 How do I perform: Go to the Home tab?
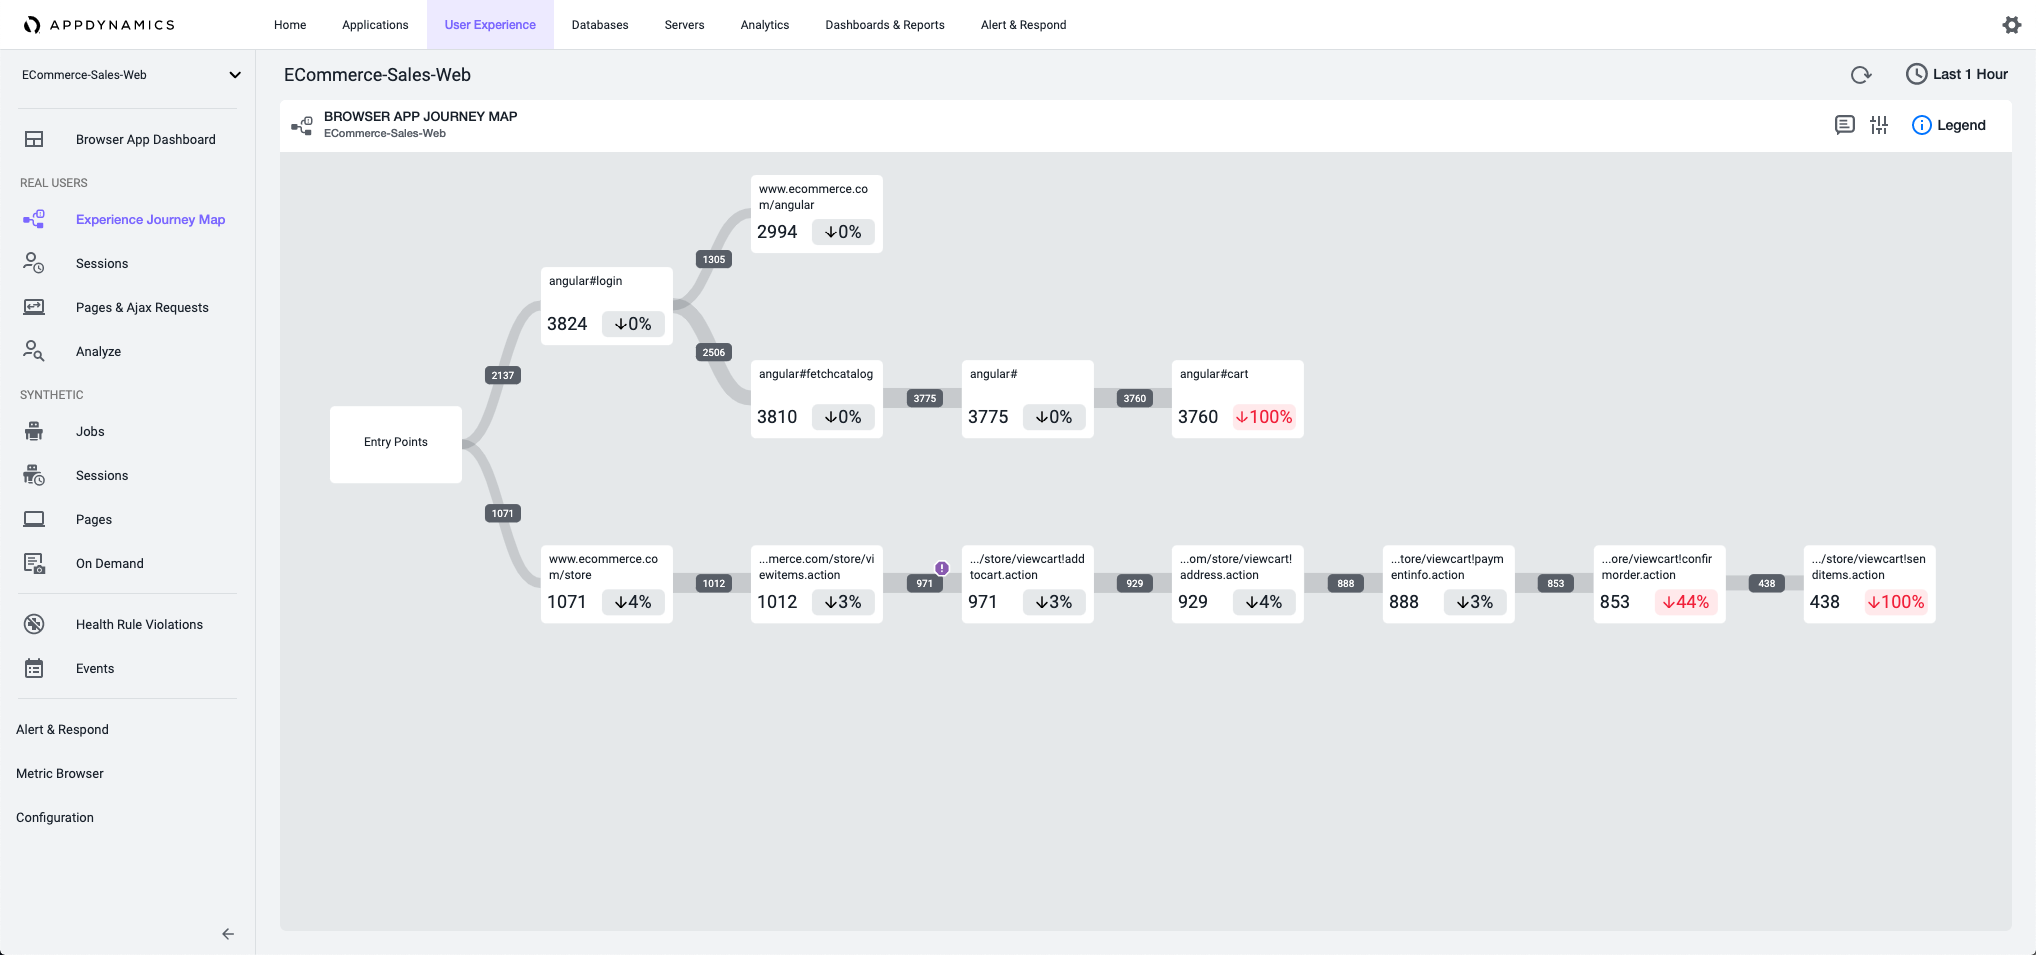coord(290,25)
